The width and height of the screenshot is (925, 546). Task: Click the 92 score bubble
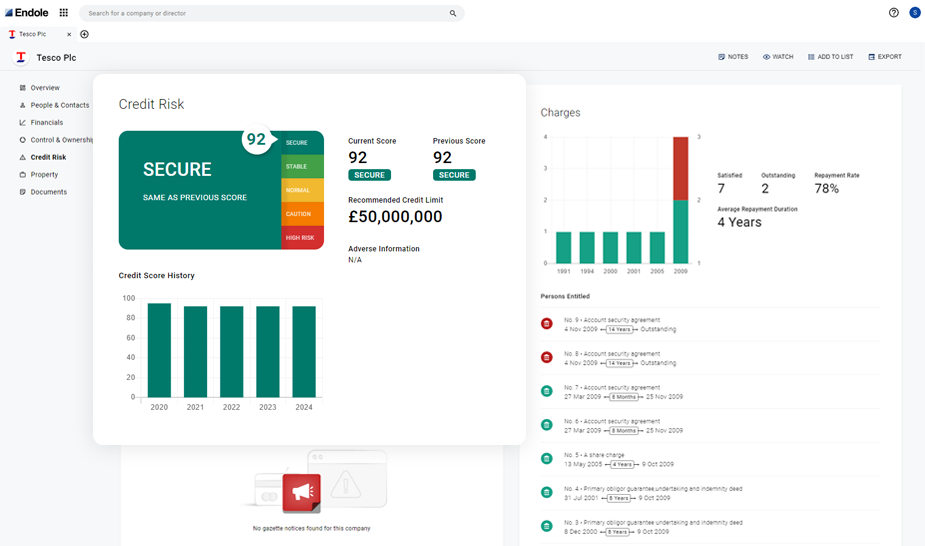(257, 140)
